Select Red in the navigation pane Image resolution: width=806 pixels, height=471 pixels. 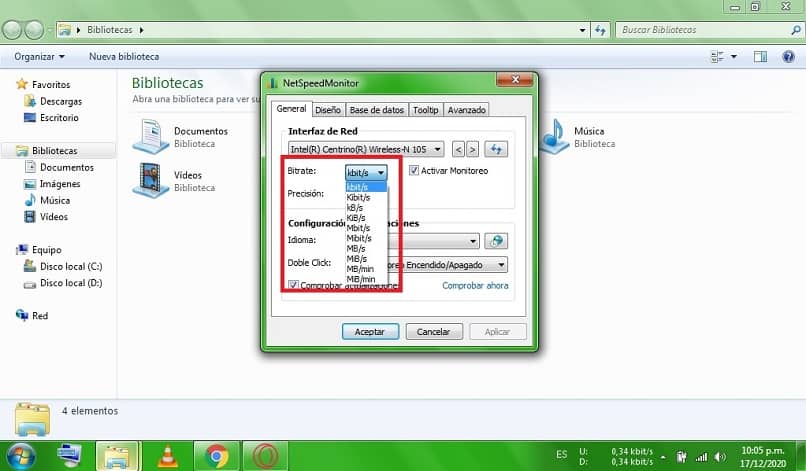pyautogui.click(x=40, y=316)
